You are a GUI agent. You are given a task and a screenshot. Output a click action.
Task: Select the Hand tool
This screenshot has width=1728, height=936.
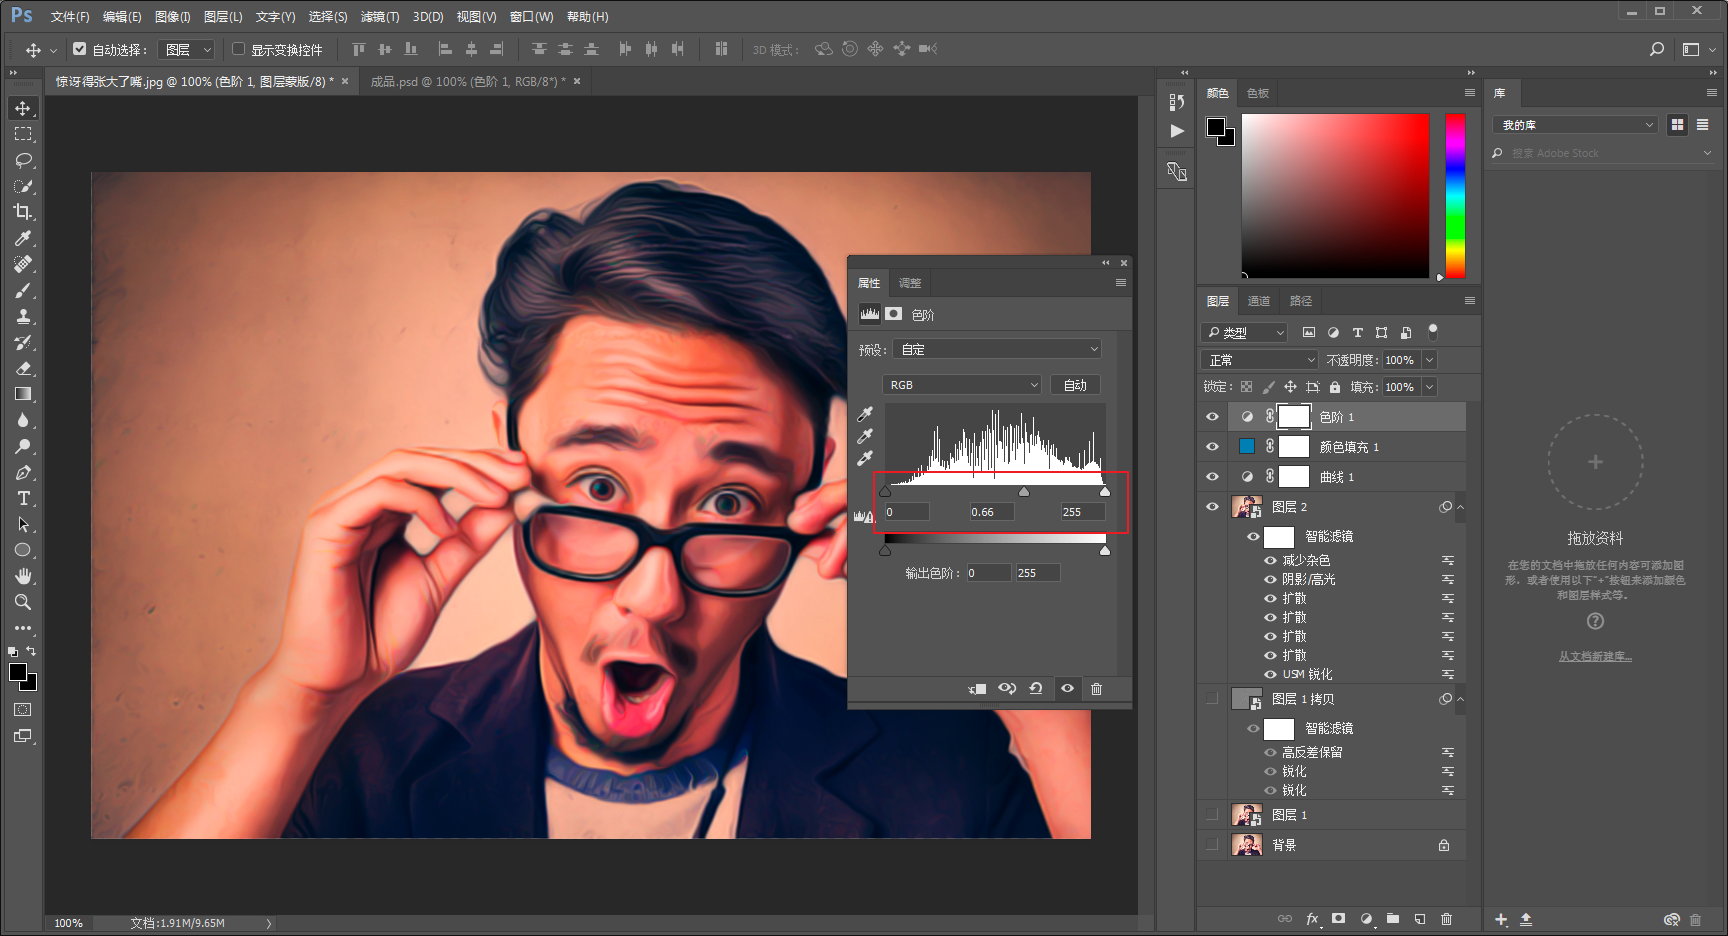click(x=23, y=576)
